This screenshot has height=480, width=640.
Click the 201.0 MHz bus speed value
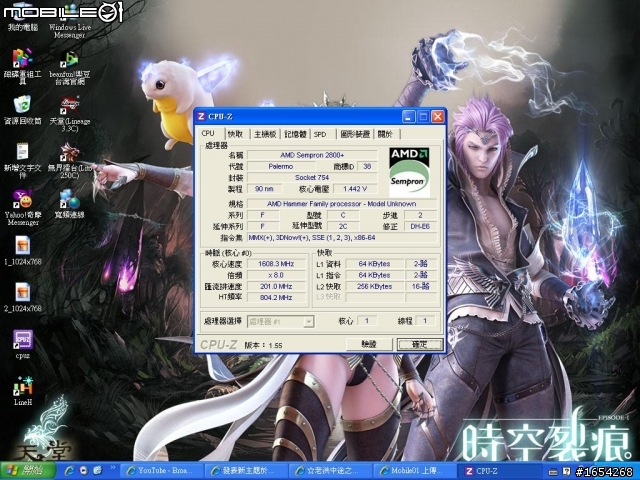[276, 286]
